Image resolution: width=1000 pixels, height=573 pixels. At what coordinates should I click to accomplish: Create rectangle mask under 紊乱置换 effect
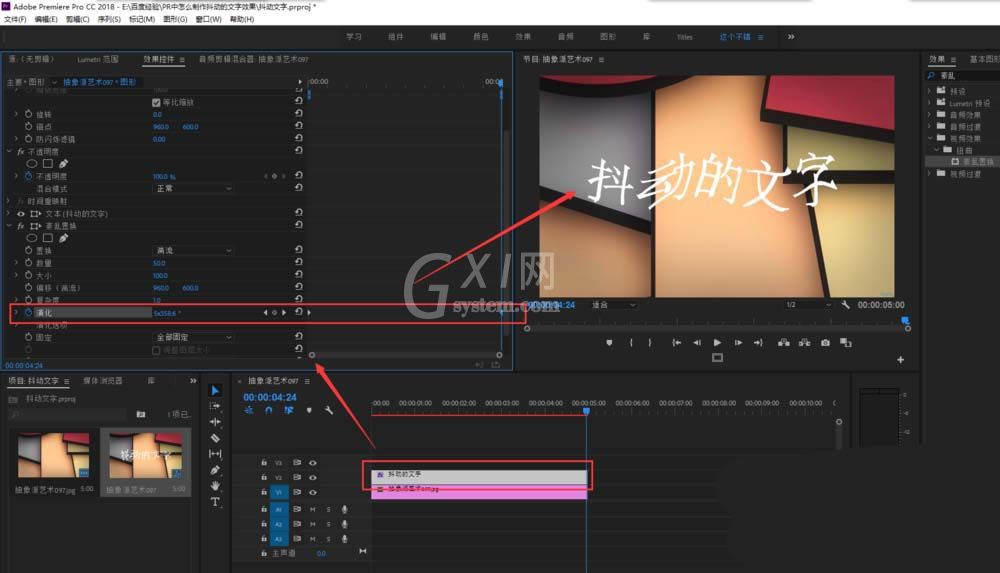click(48, 238)
